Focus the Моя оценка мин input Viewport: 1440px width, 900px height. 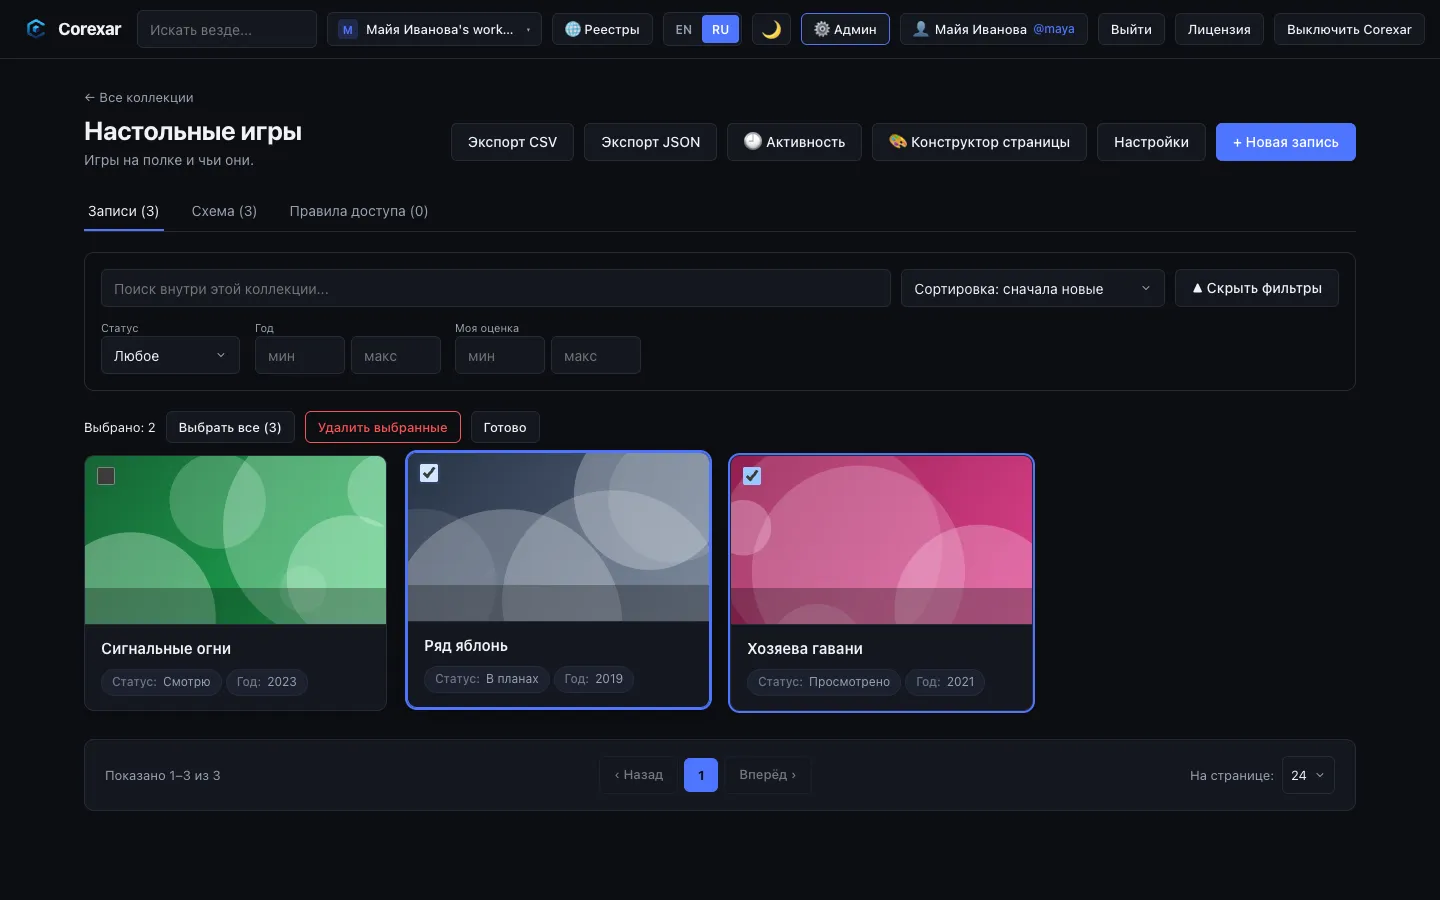coord(500,355)
